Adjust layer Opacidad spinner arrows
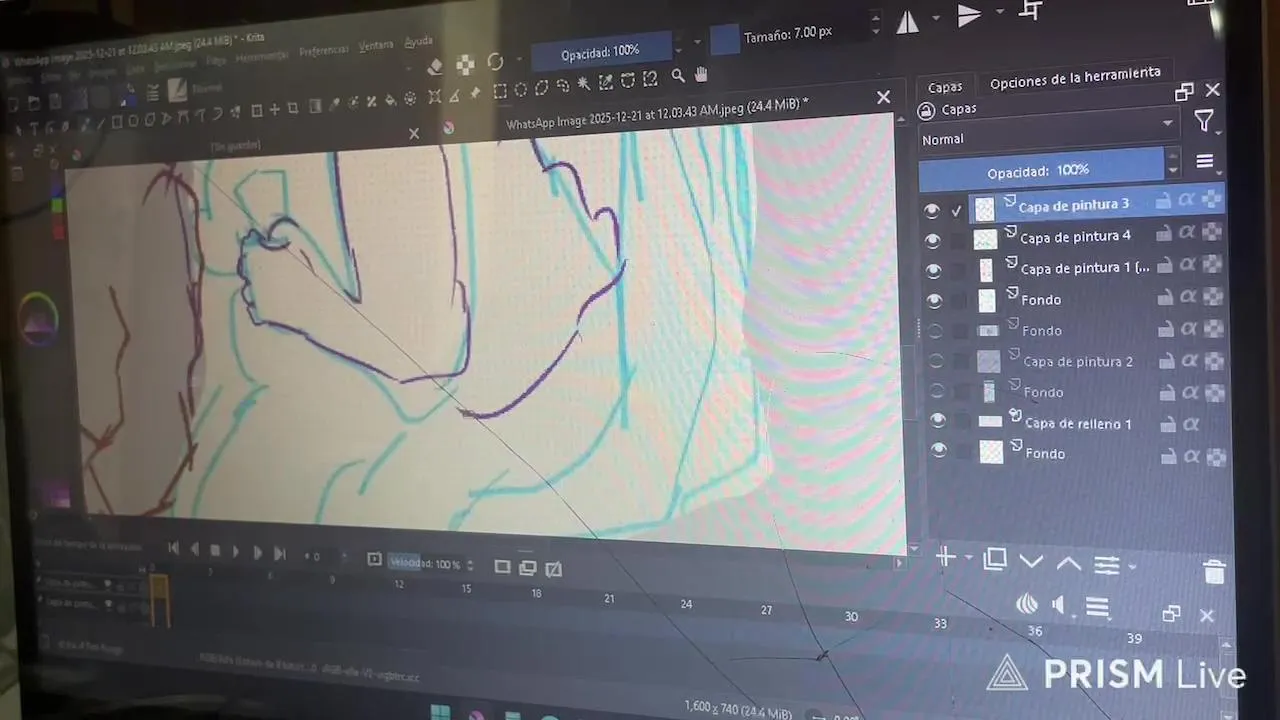 (1174, 164)
